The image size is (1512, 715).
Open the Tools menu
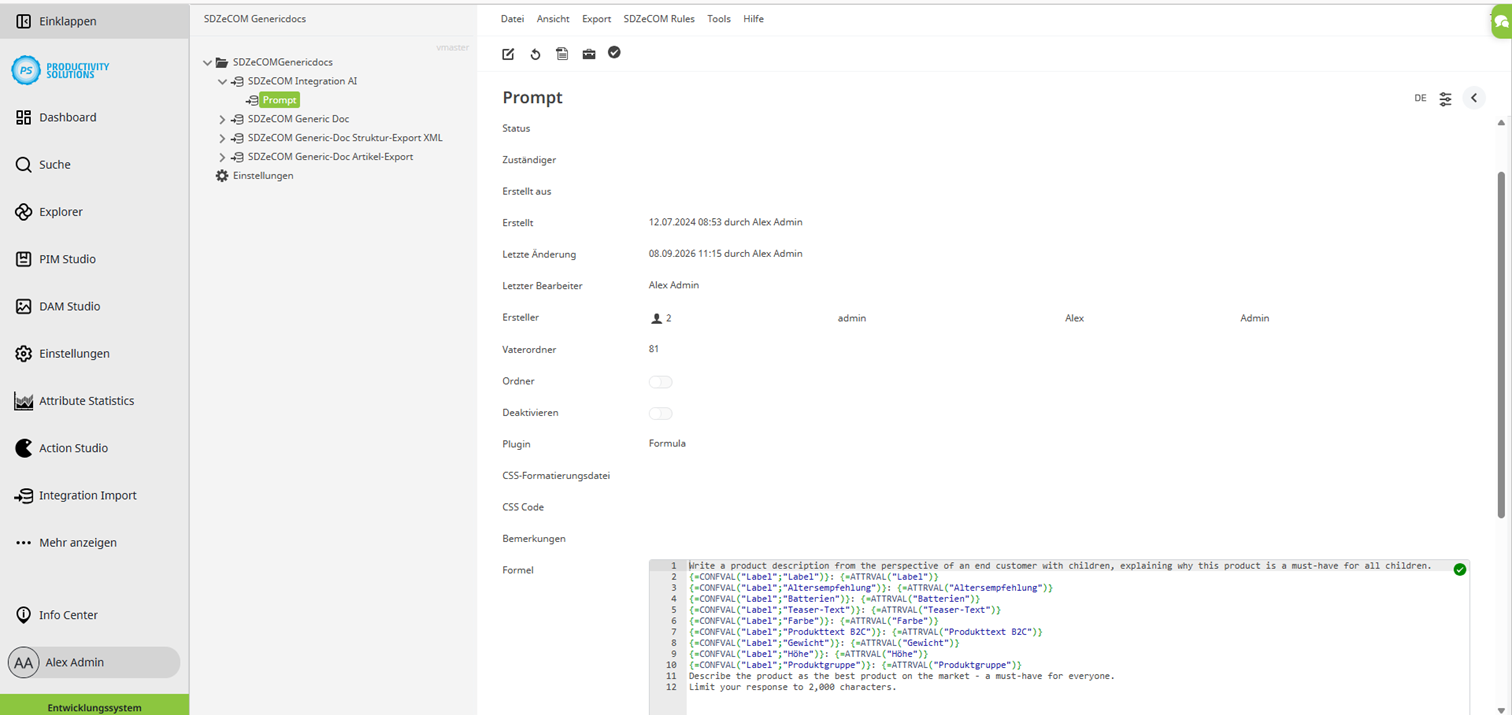719,19
